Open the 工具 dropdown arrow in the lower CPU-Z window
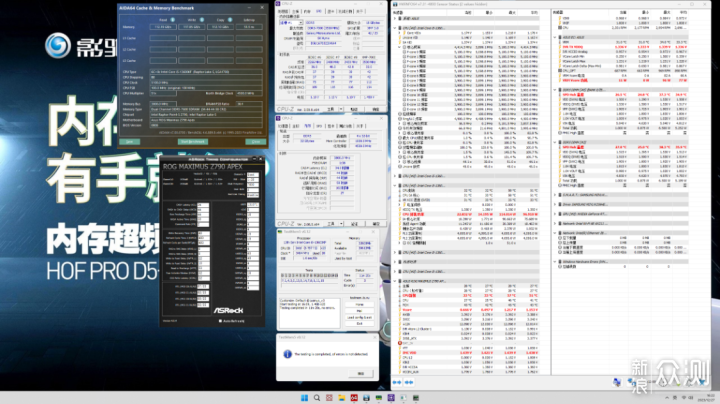The image size is (720, 404). [341, 224]
